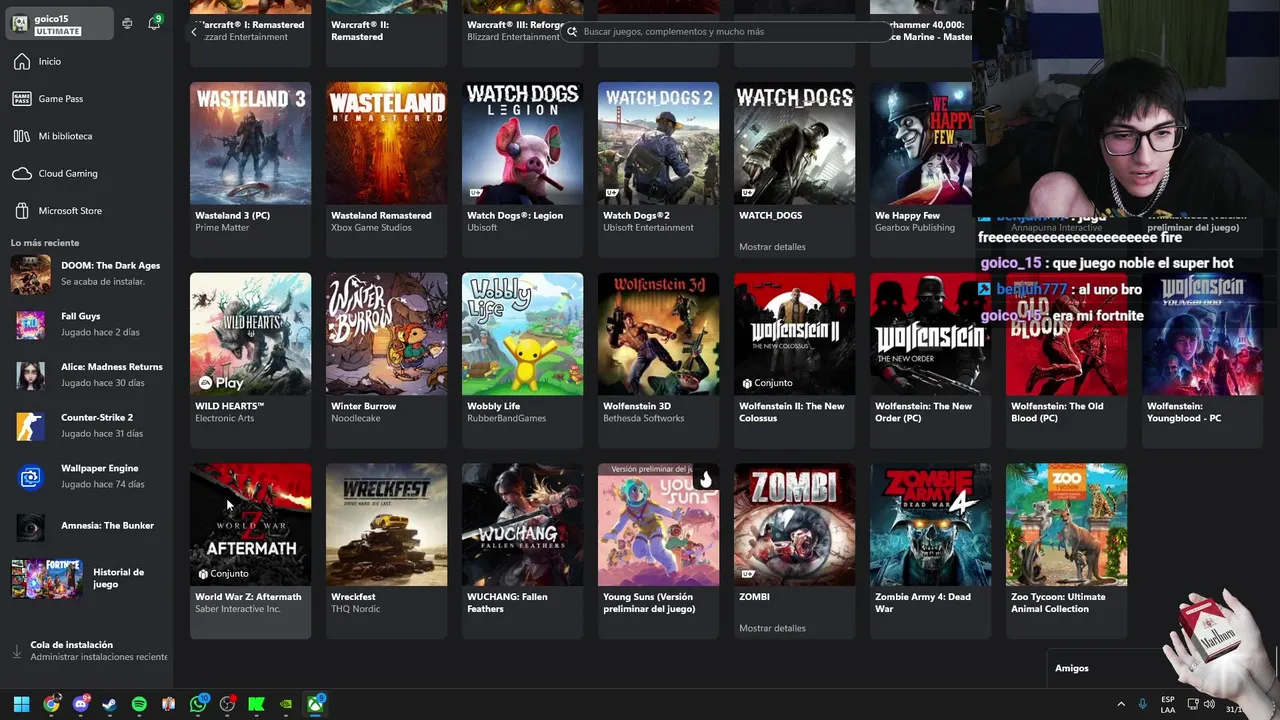Open Wolfenstein II: The New Colossus card
1280x720 pixels.
point(794,360)
